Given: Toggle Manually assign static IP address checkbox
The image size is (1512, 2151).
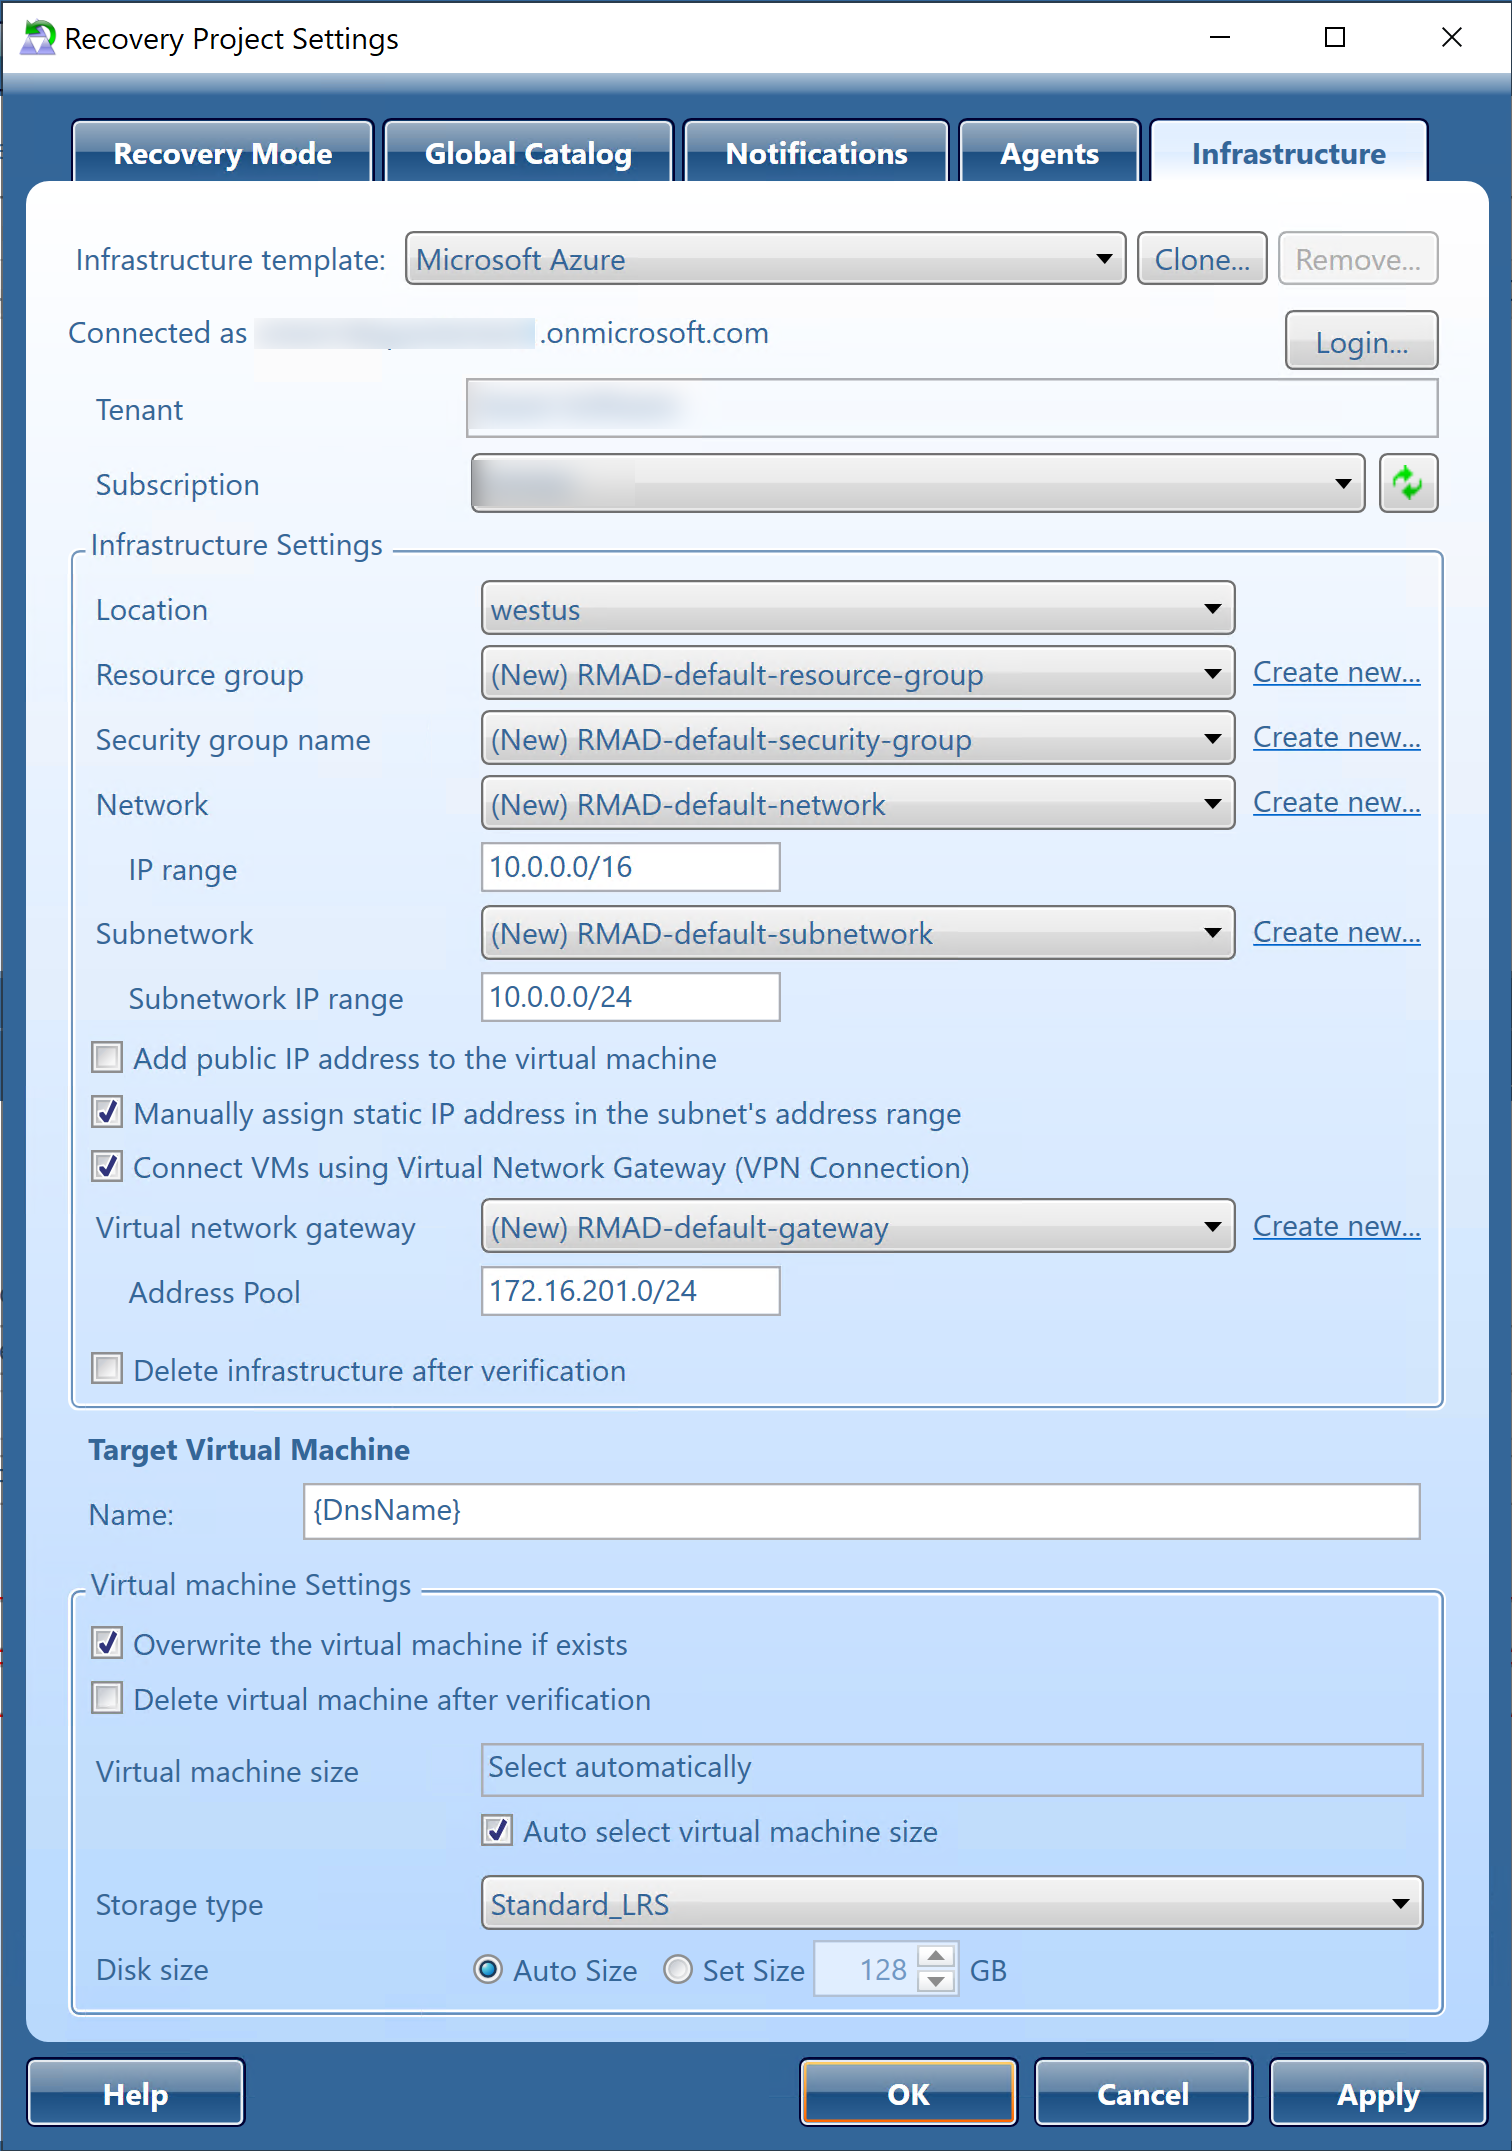Looking at the screenshot, I should 107,1113.
